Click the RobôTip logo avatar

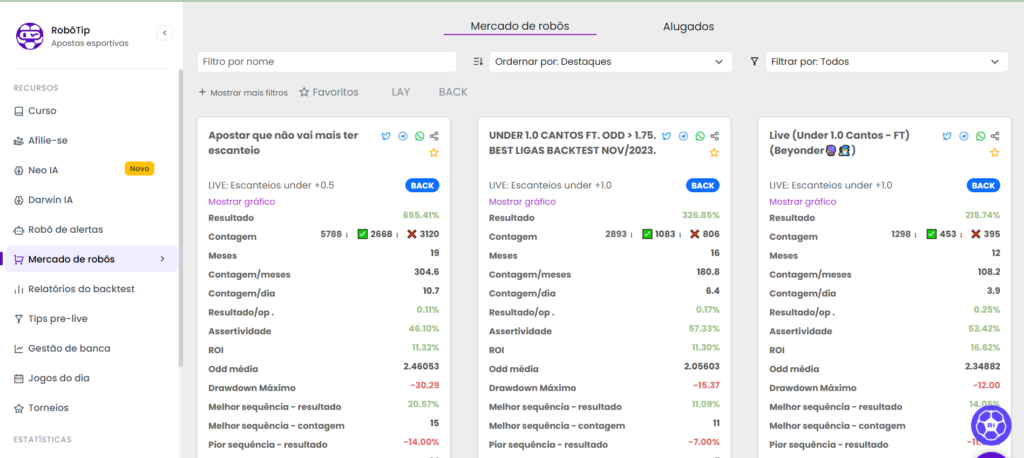[29, 36]
